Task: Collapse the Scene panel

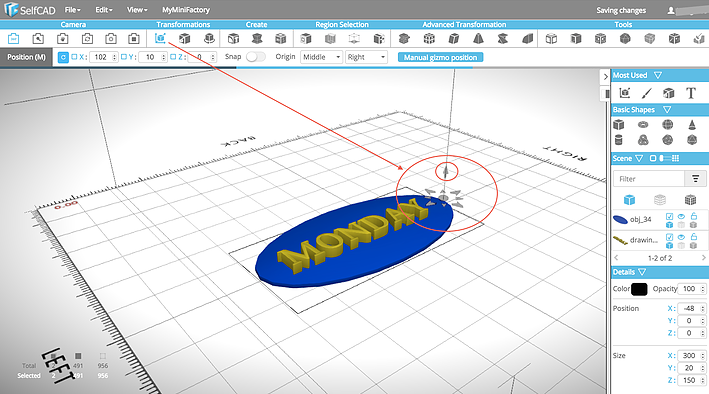Action: pyautogui.click(x=639, y=158)
